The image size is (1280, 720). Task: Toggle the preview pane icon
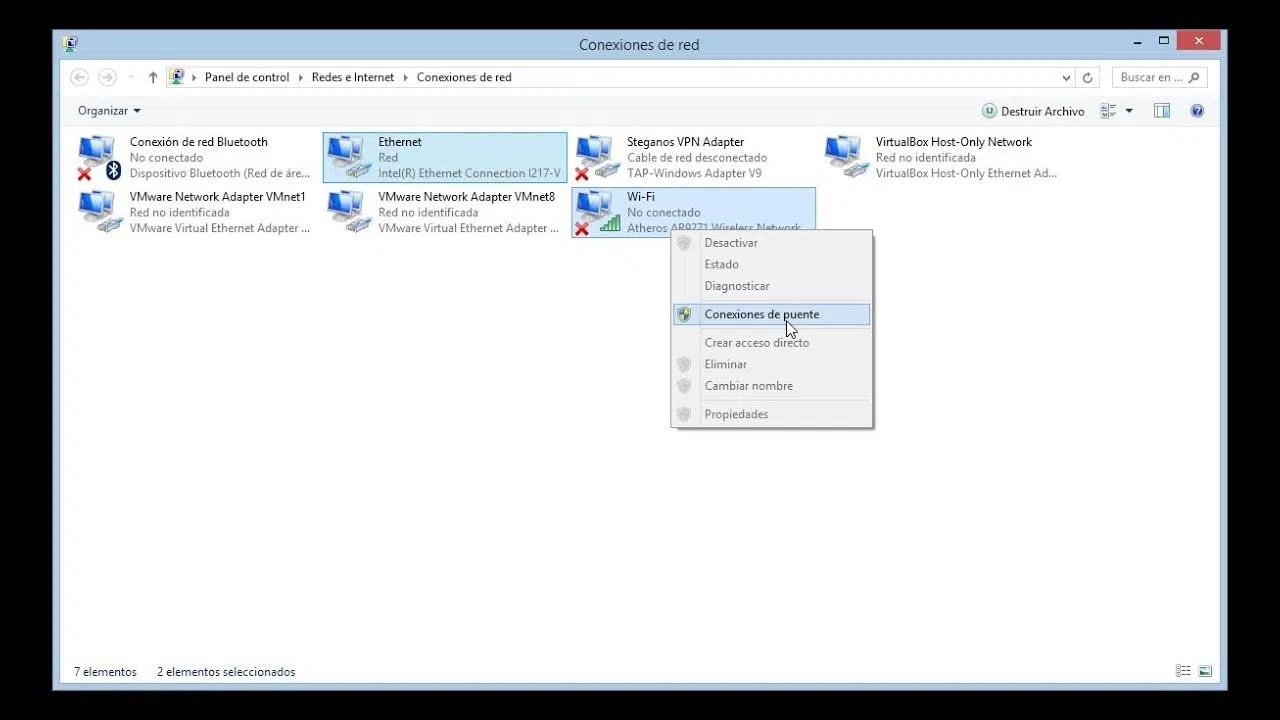click(x=1162, y=111)
